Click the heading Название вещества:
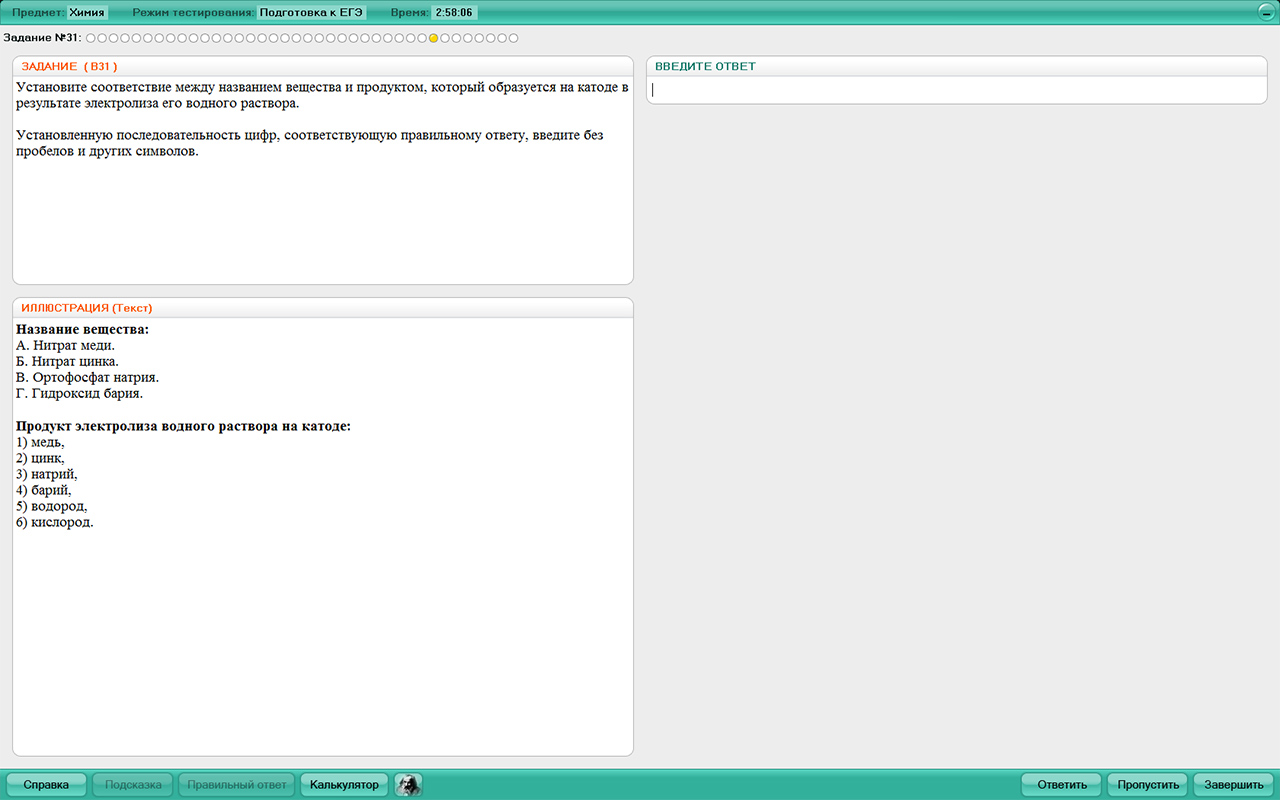Image resolution: width=1280 pixels, height=800 pixels. (83, 329)
